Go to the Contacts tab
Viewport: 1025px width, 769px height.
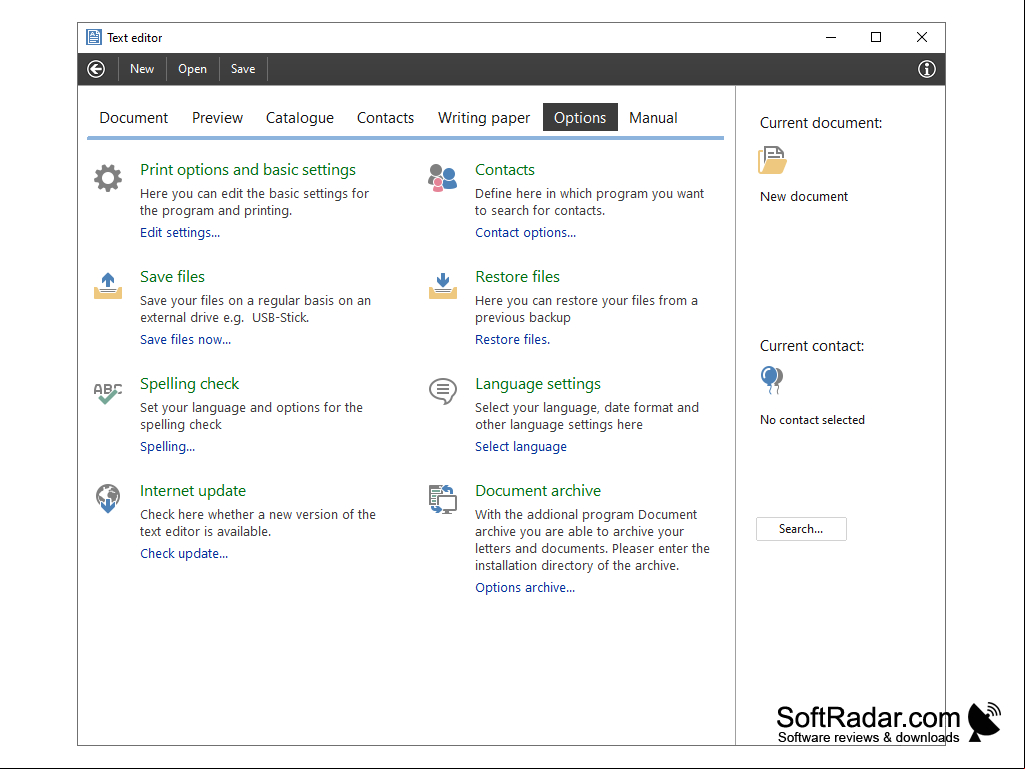click(385, 118)
